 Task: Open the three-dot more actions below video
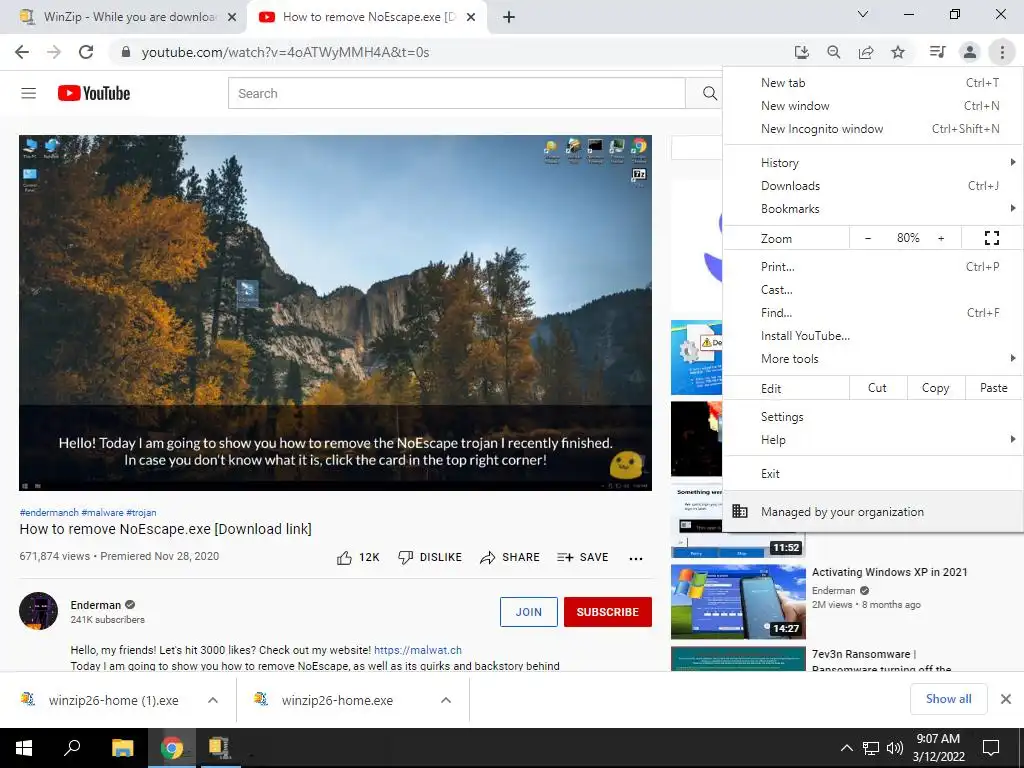pos(635,558)
